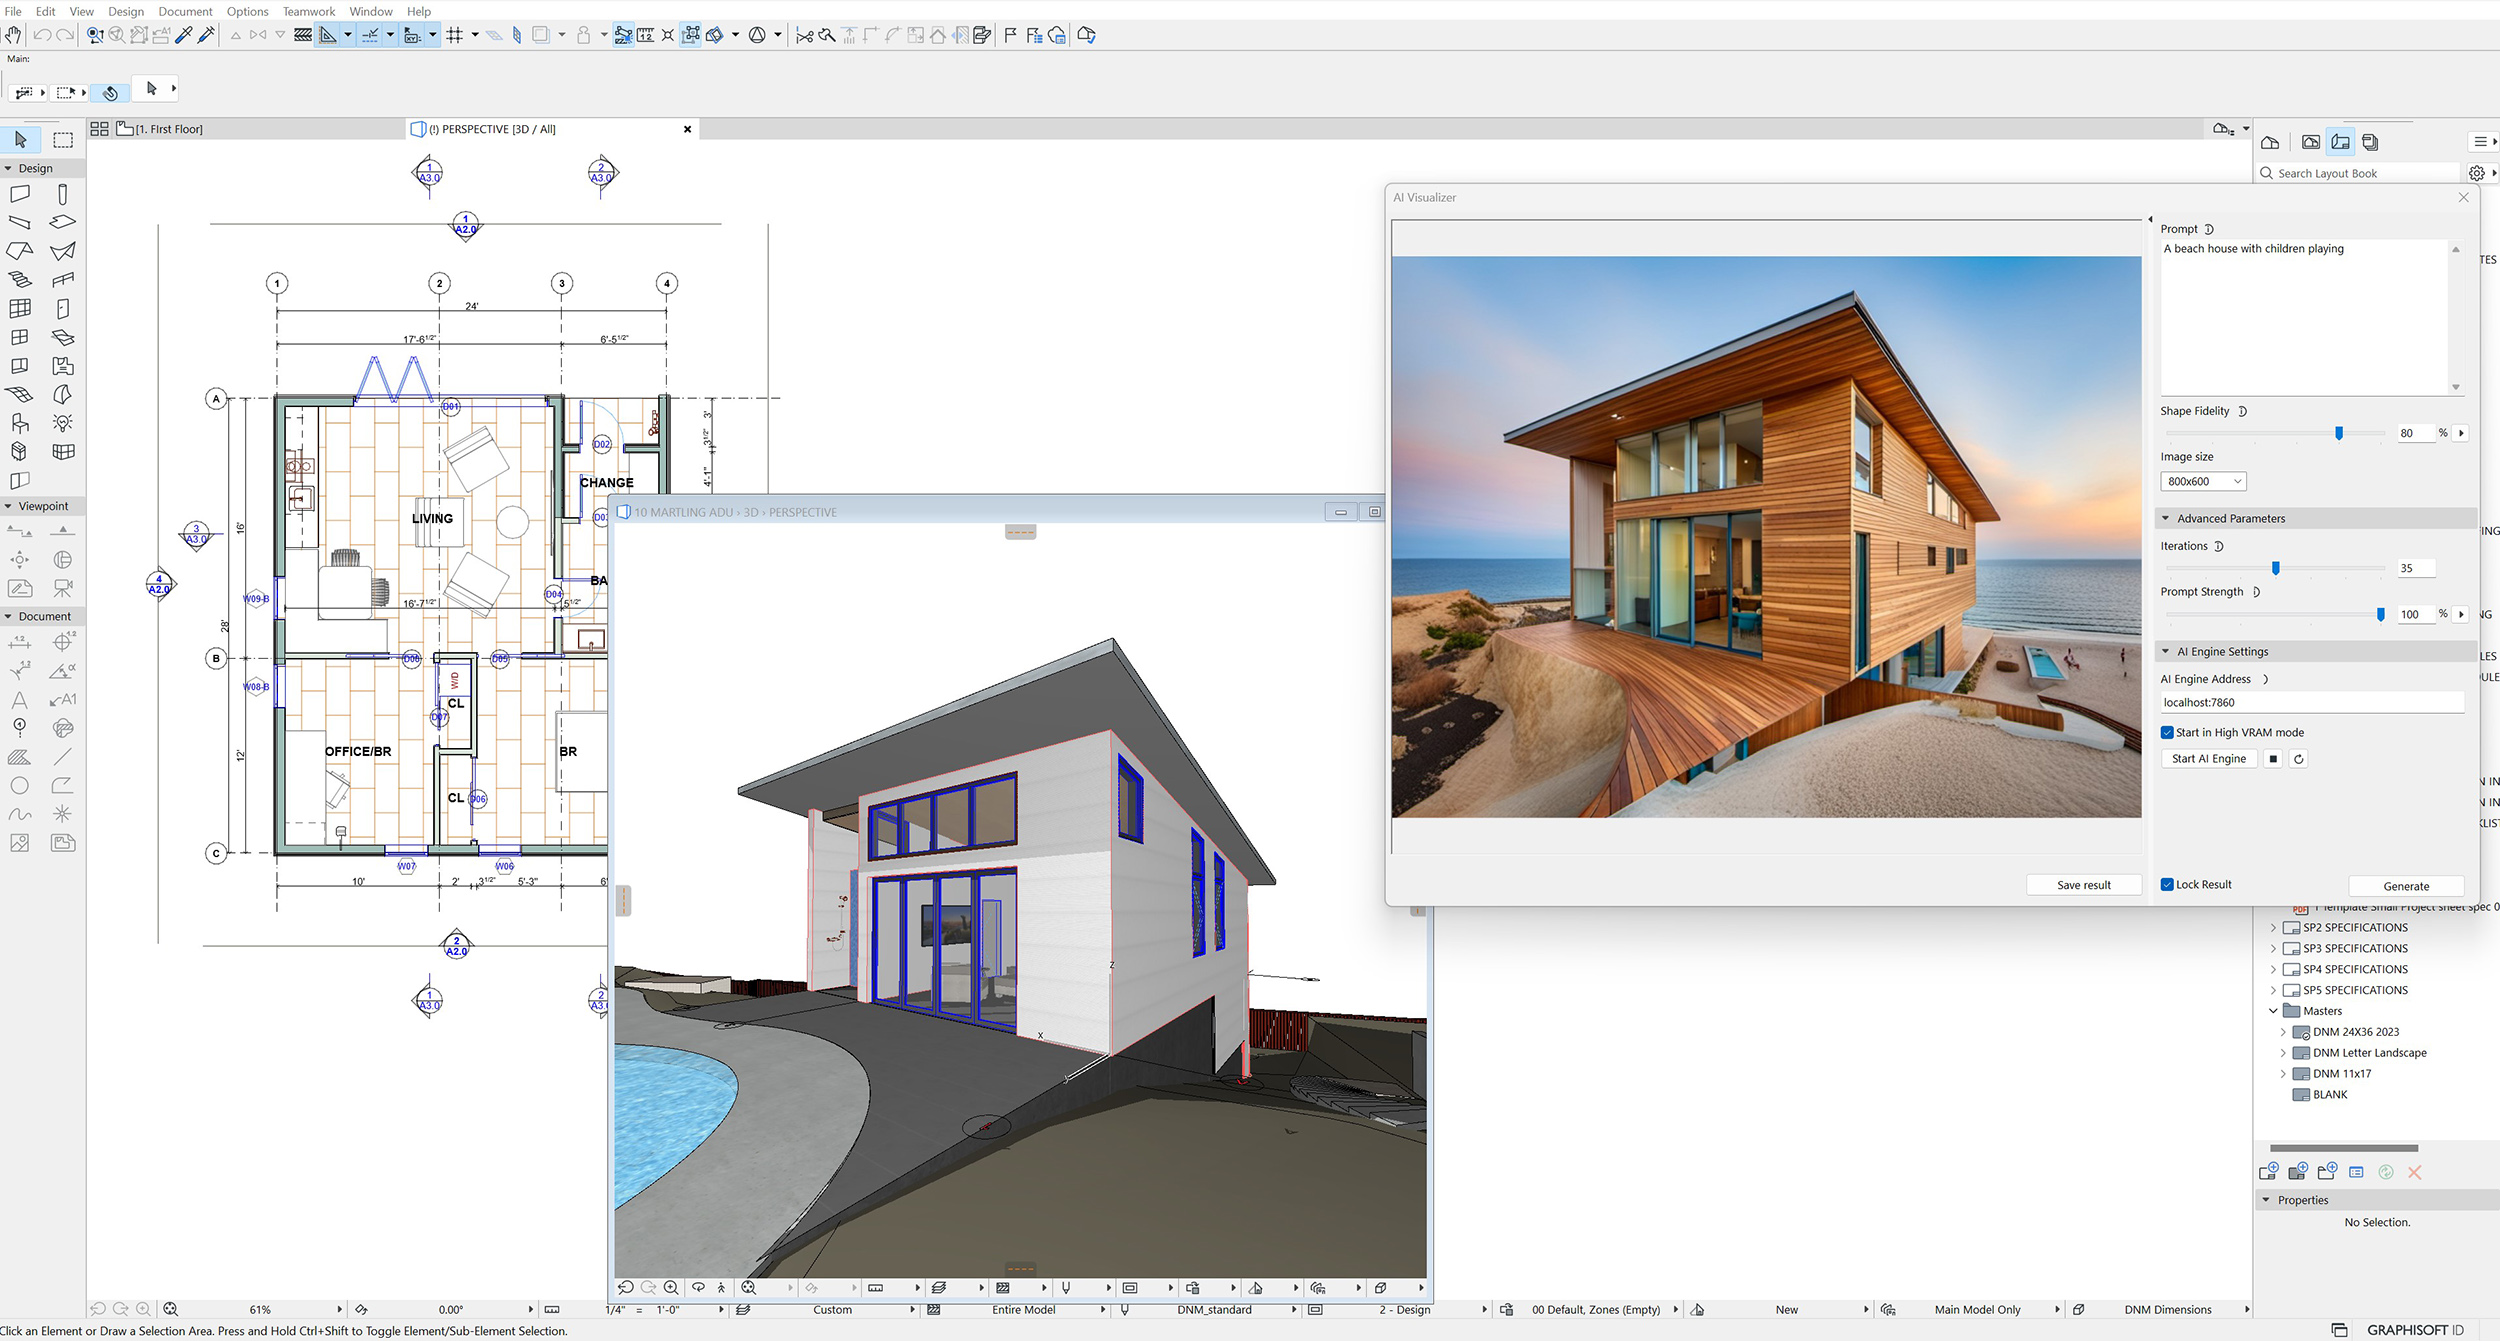This screenshot has height=1341, width=2500.
Task: Pick the Roof tool
Action: 20,251
